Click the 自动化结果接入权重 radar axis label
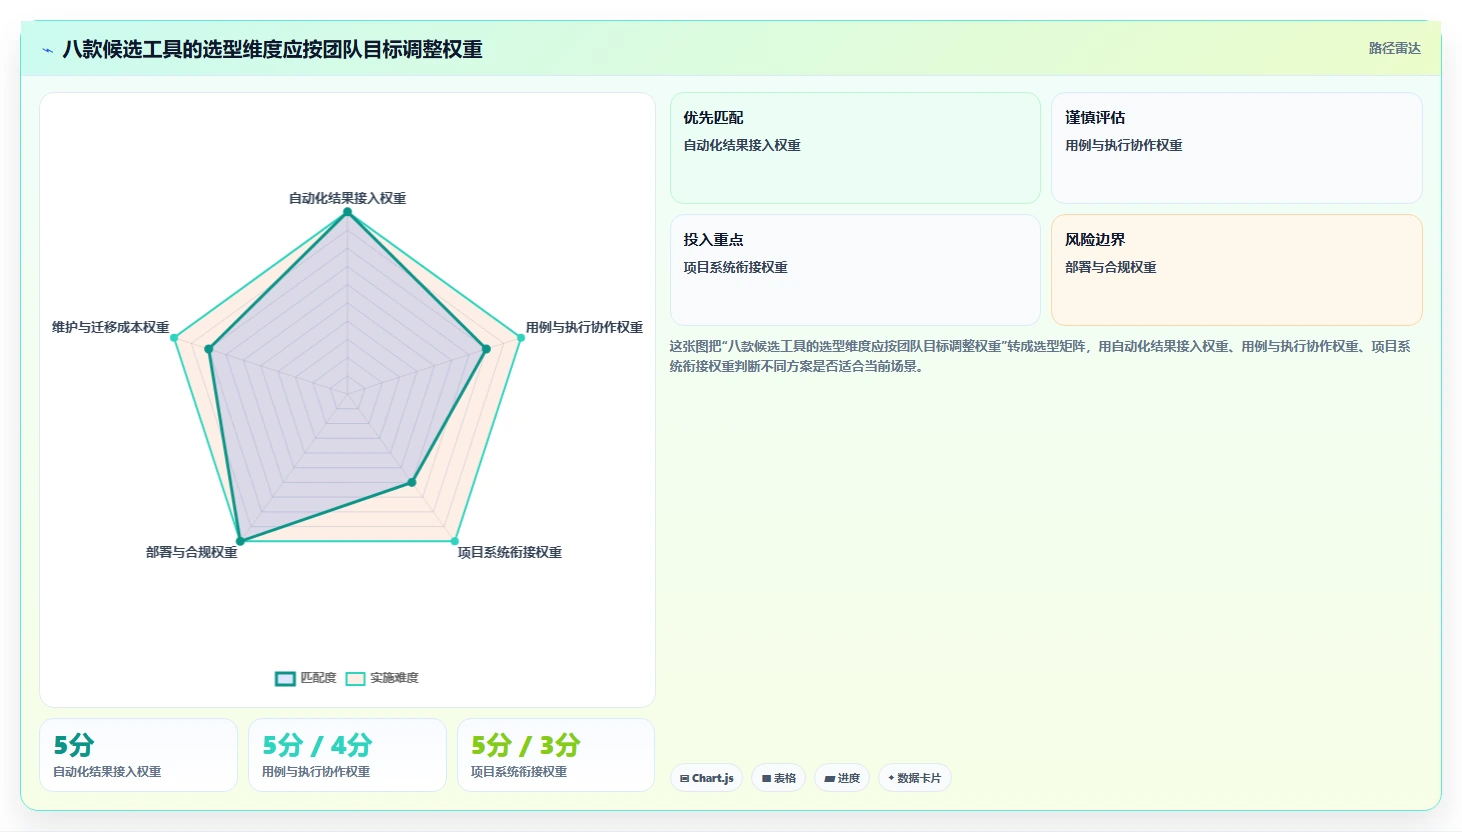 coord(348,198)
